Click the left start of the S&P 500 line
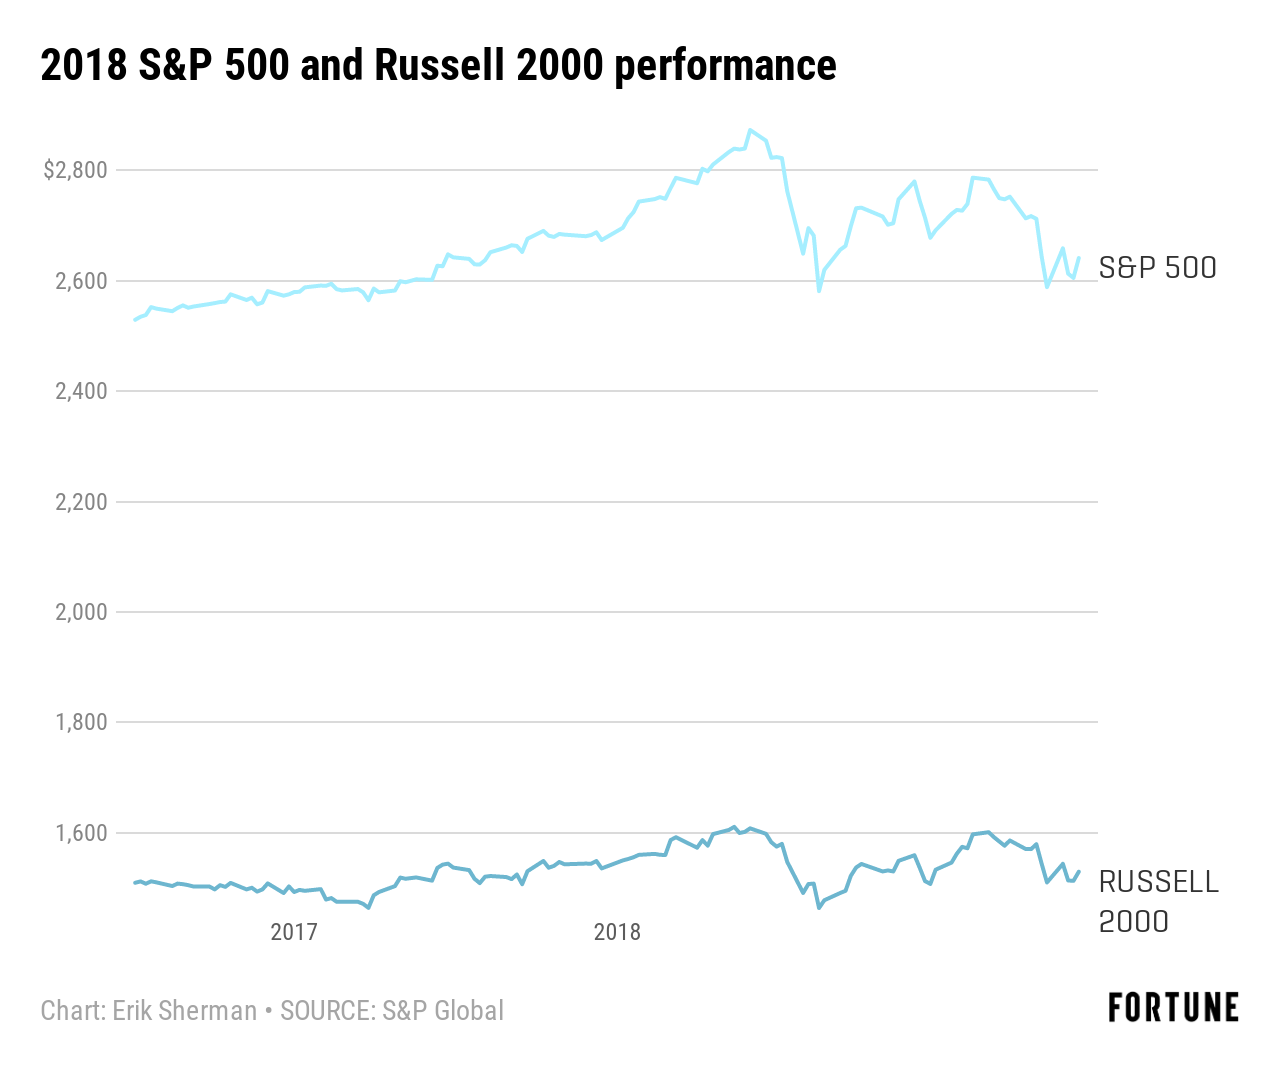Image resolution: width=1280 pixels, height=1080 pixels. click(x=135, y=319)
